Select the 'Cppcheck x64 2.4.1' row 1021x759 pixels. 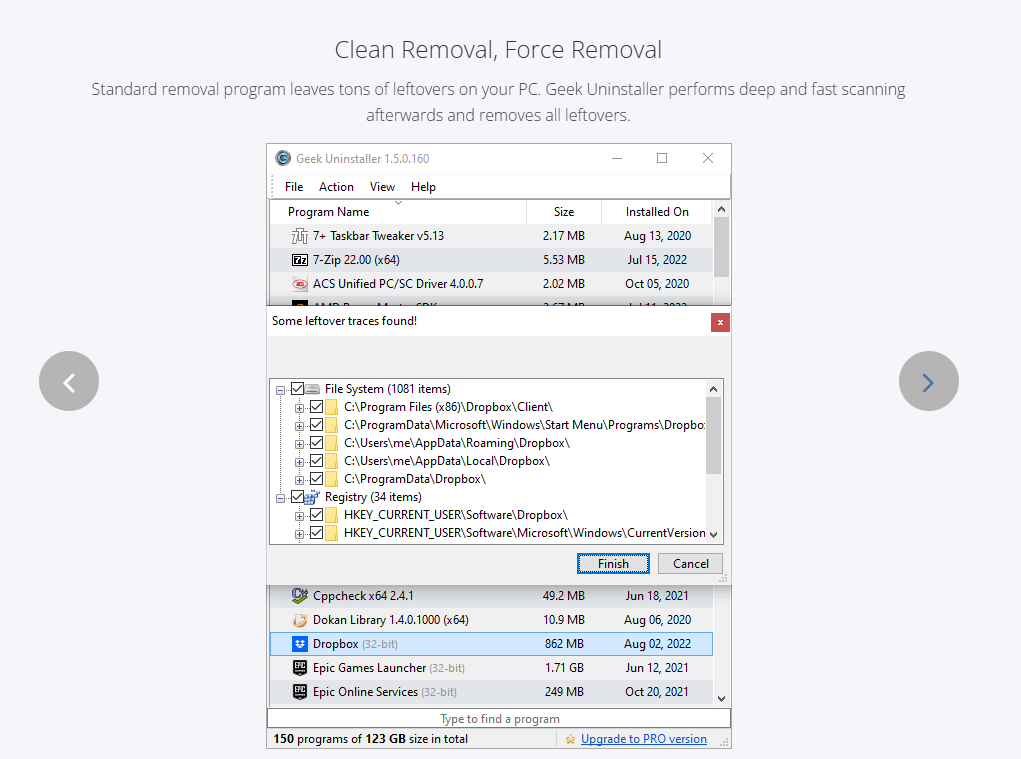[492, 596]
